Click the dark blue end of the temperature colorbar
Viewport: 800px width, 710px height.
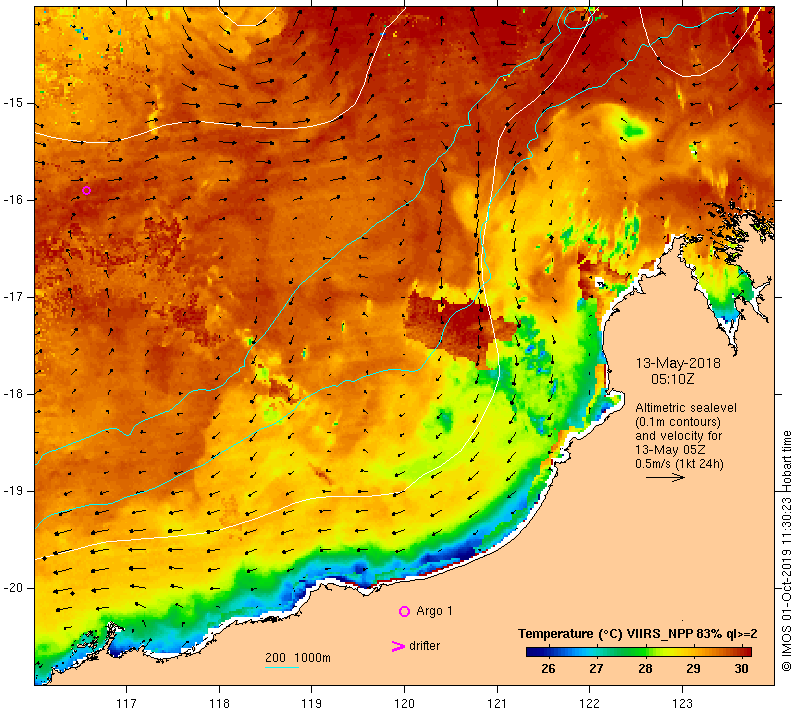coord(533,651)
